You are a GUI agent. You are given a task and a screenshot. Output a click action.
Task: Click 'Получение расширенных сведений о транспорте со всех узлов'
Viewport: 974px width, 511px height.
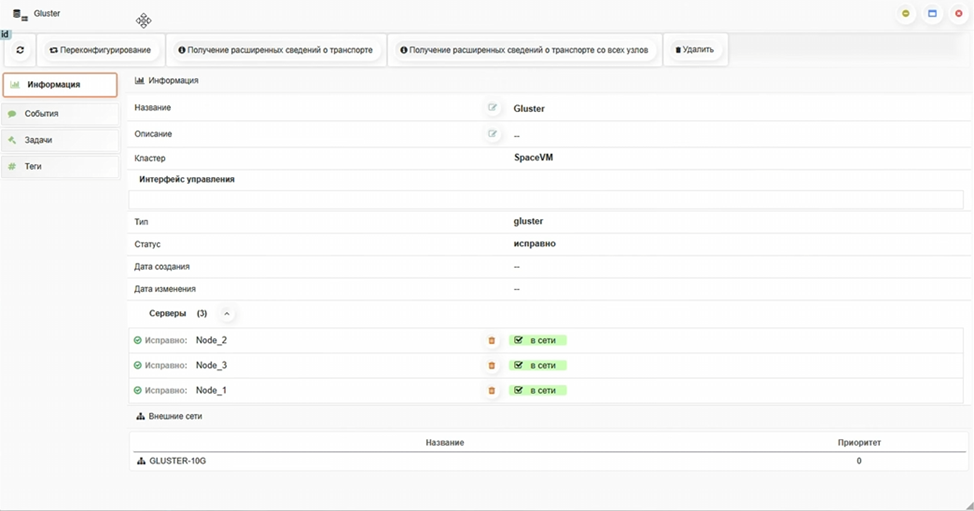pos(524,50)
